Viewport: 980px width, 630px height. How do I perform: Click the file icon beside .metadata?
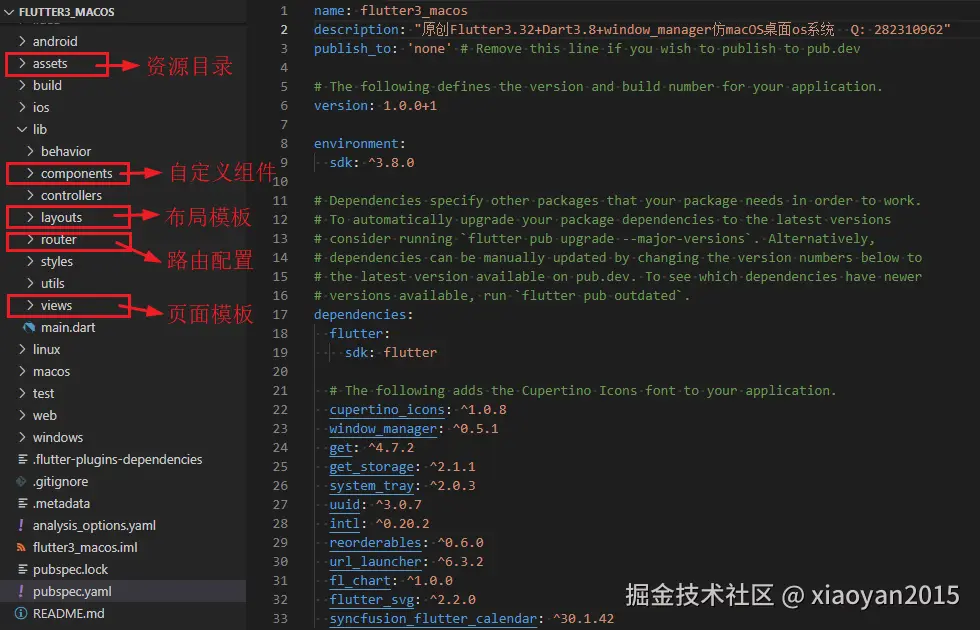pyautogui.click(x=22, y=503)
